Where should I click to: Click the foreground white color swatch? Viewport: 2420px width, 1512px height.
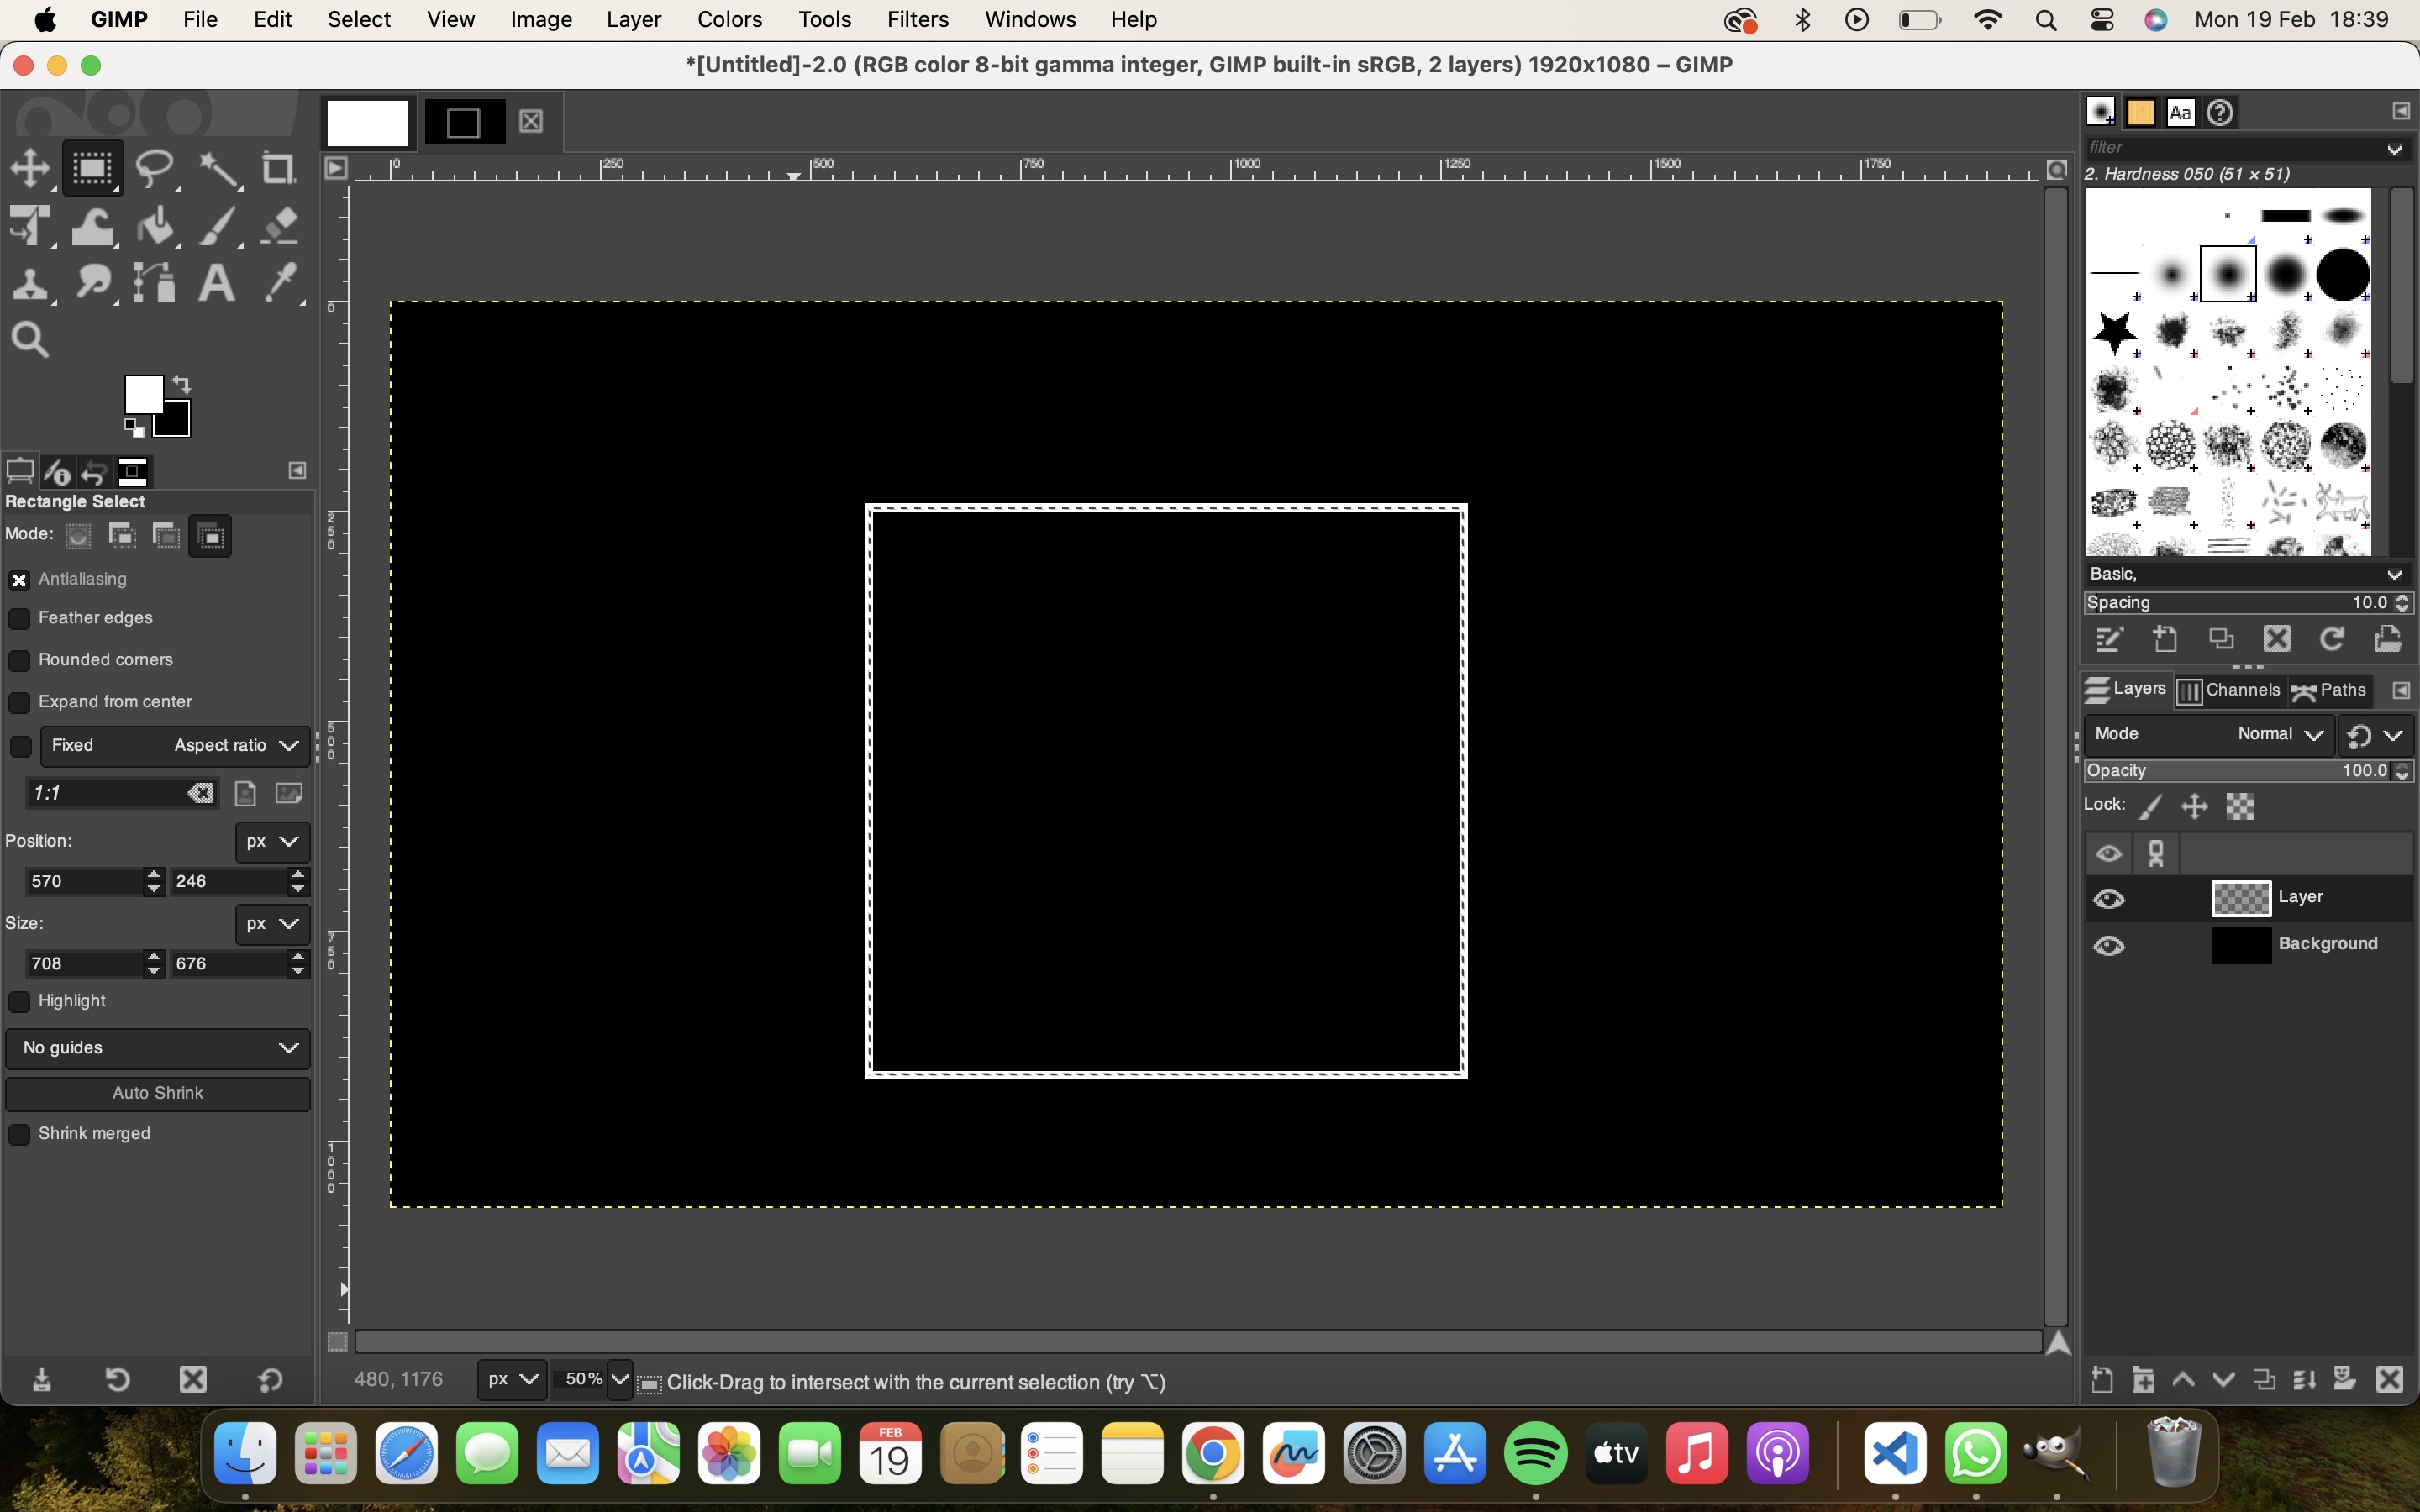[x=142, y=393]
